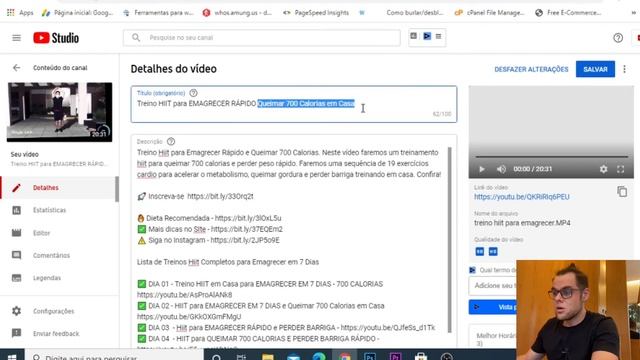The width and height of the screenshot is (640, 360).
Task: Click in the Pesquise no seu canal search box
Action: 262,38
